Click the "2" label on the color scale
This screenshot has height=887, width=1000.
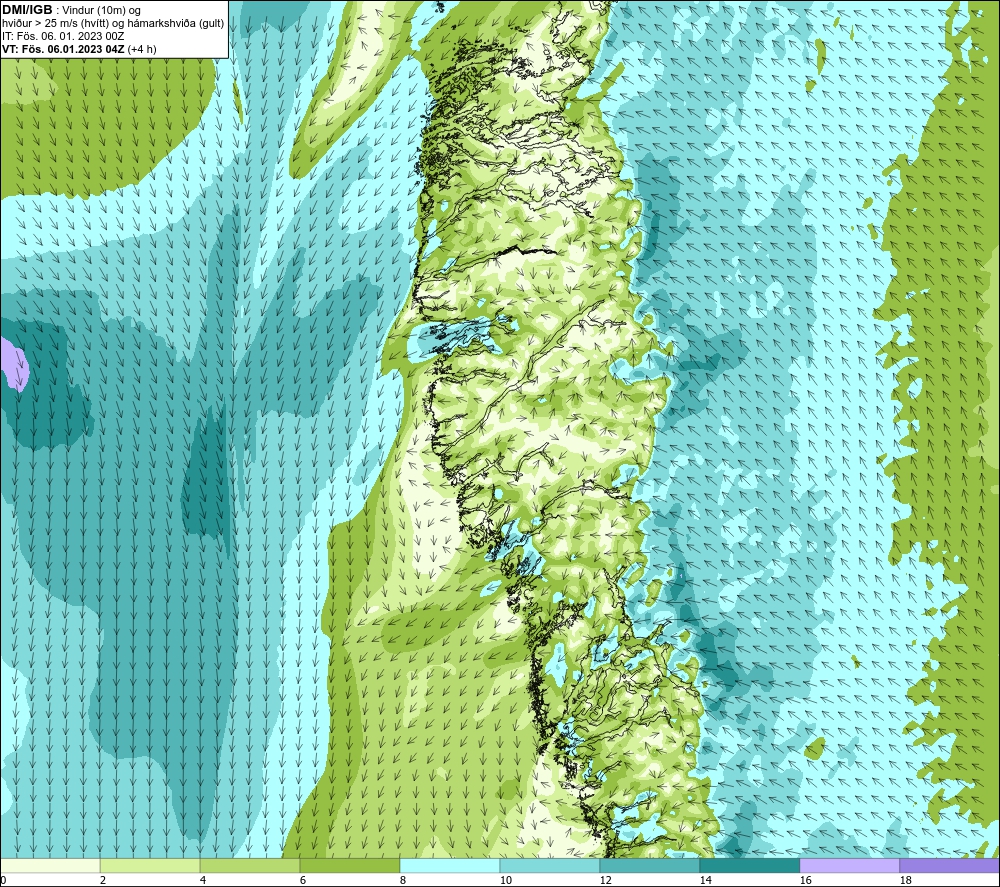point(103,880)
